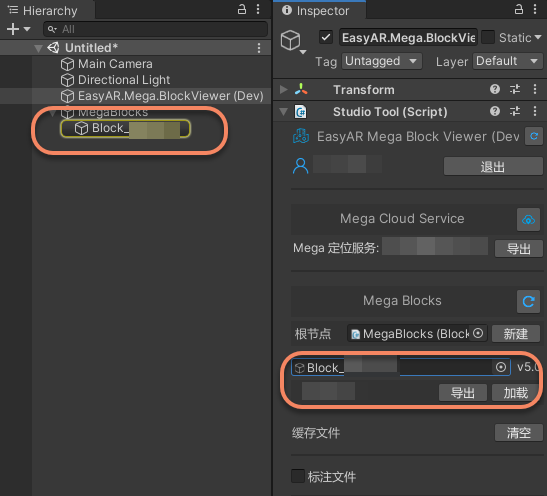Click refresh icon beside EasyAR Mega Block Viewer
Image resolution: width=547 pixels, height=496 pixels.
[534, 136]
